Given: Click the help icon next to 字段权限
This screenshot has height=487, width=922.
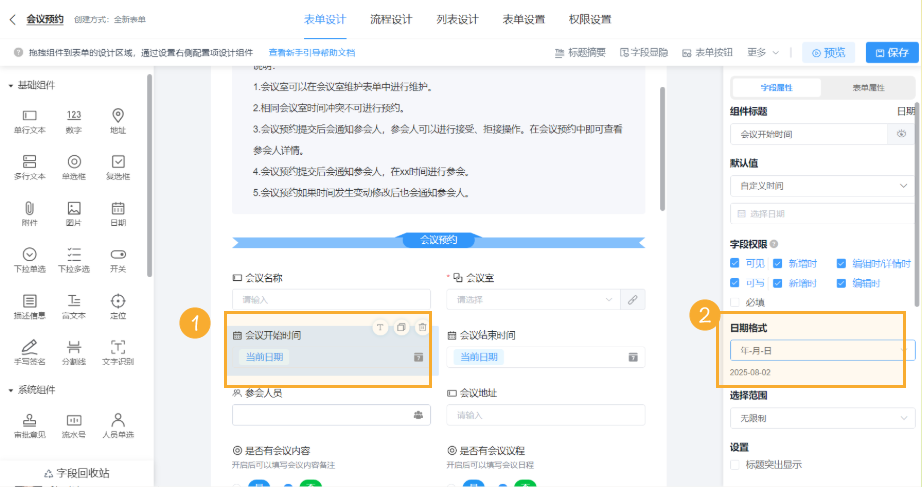Looking at the screenshot, I should pyautogui.click(x=774, y=244).
